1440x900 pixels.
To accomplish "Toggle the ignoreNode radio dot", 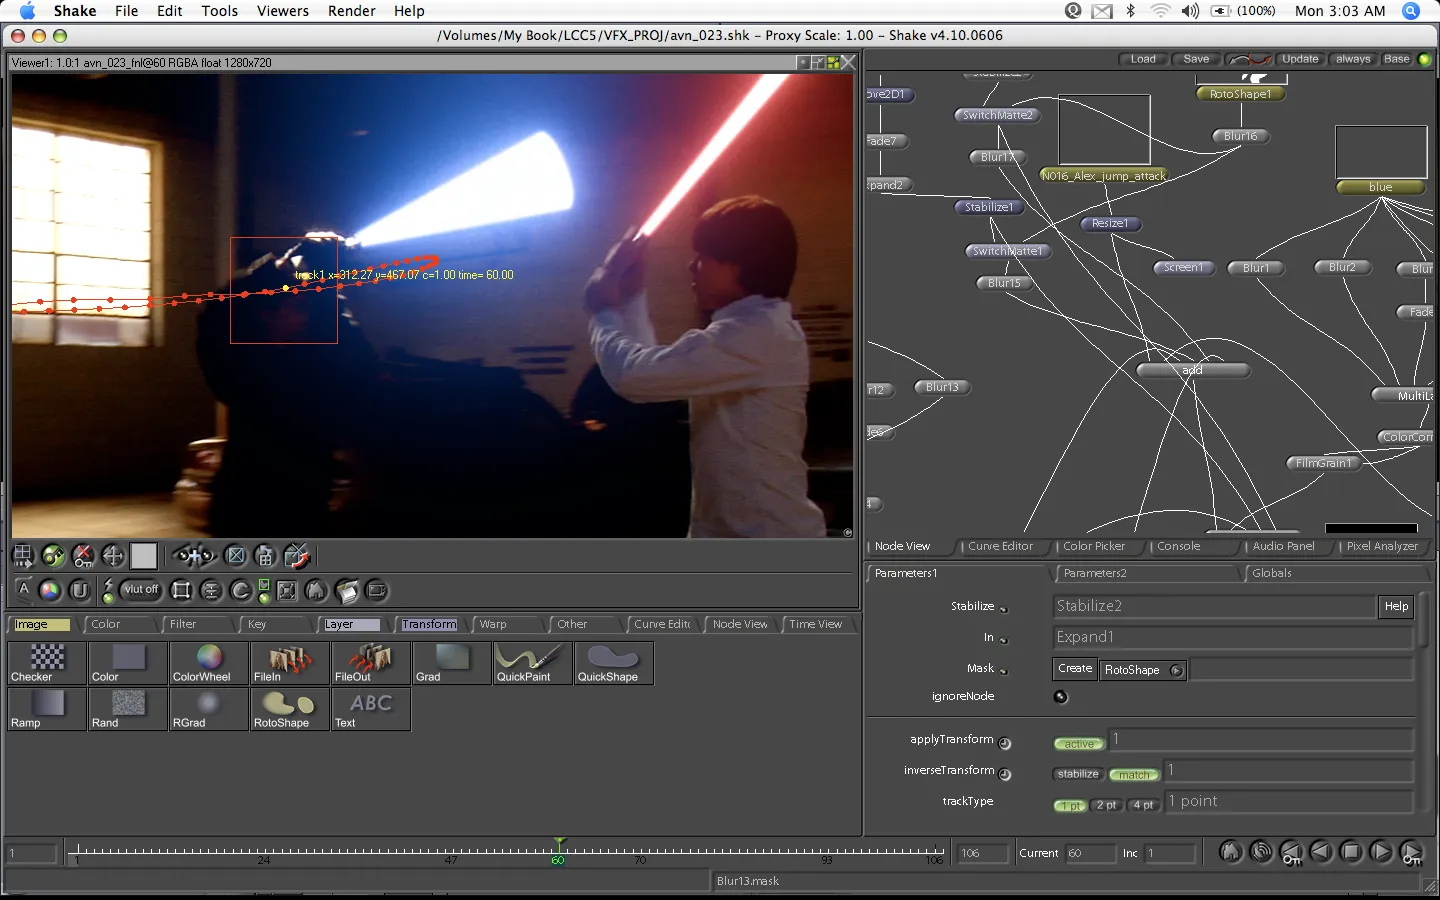I will point(1061,697).
